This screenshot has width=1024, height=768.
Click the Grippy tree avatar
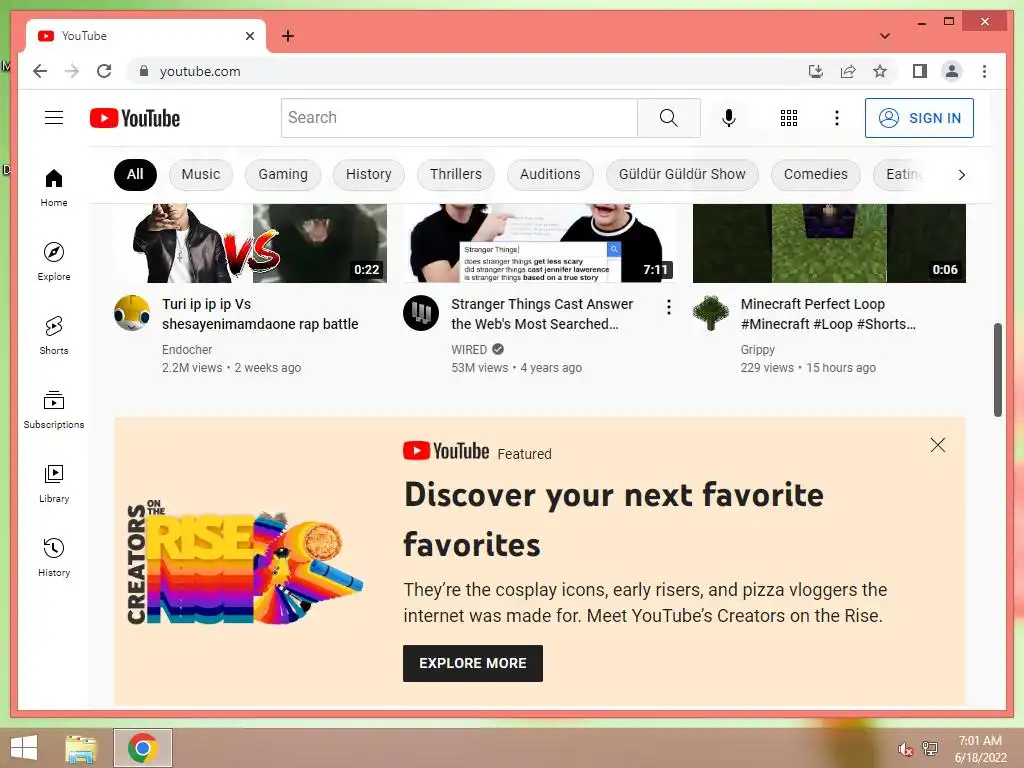coord(711,313)
